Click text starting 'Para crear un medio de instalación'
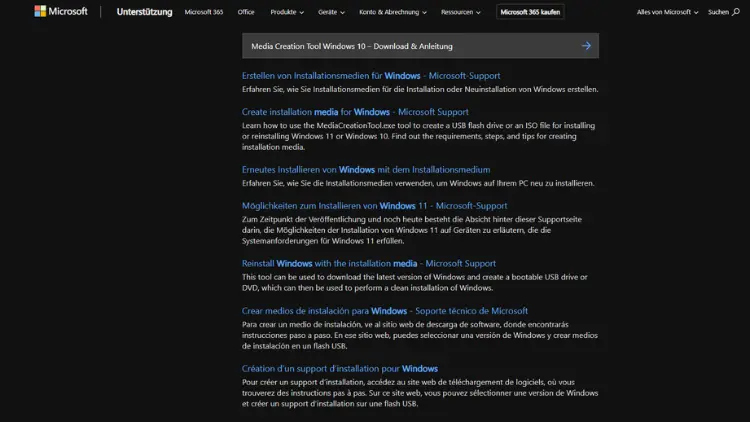 [x=420, y=335]
